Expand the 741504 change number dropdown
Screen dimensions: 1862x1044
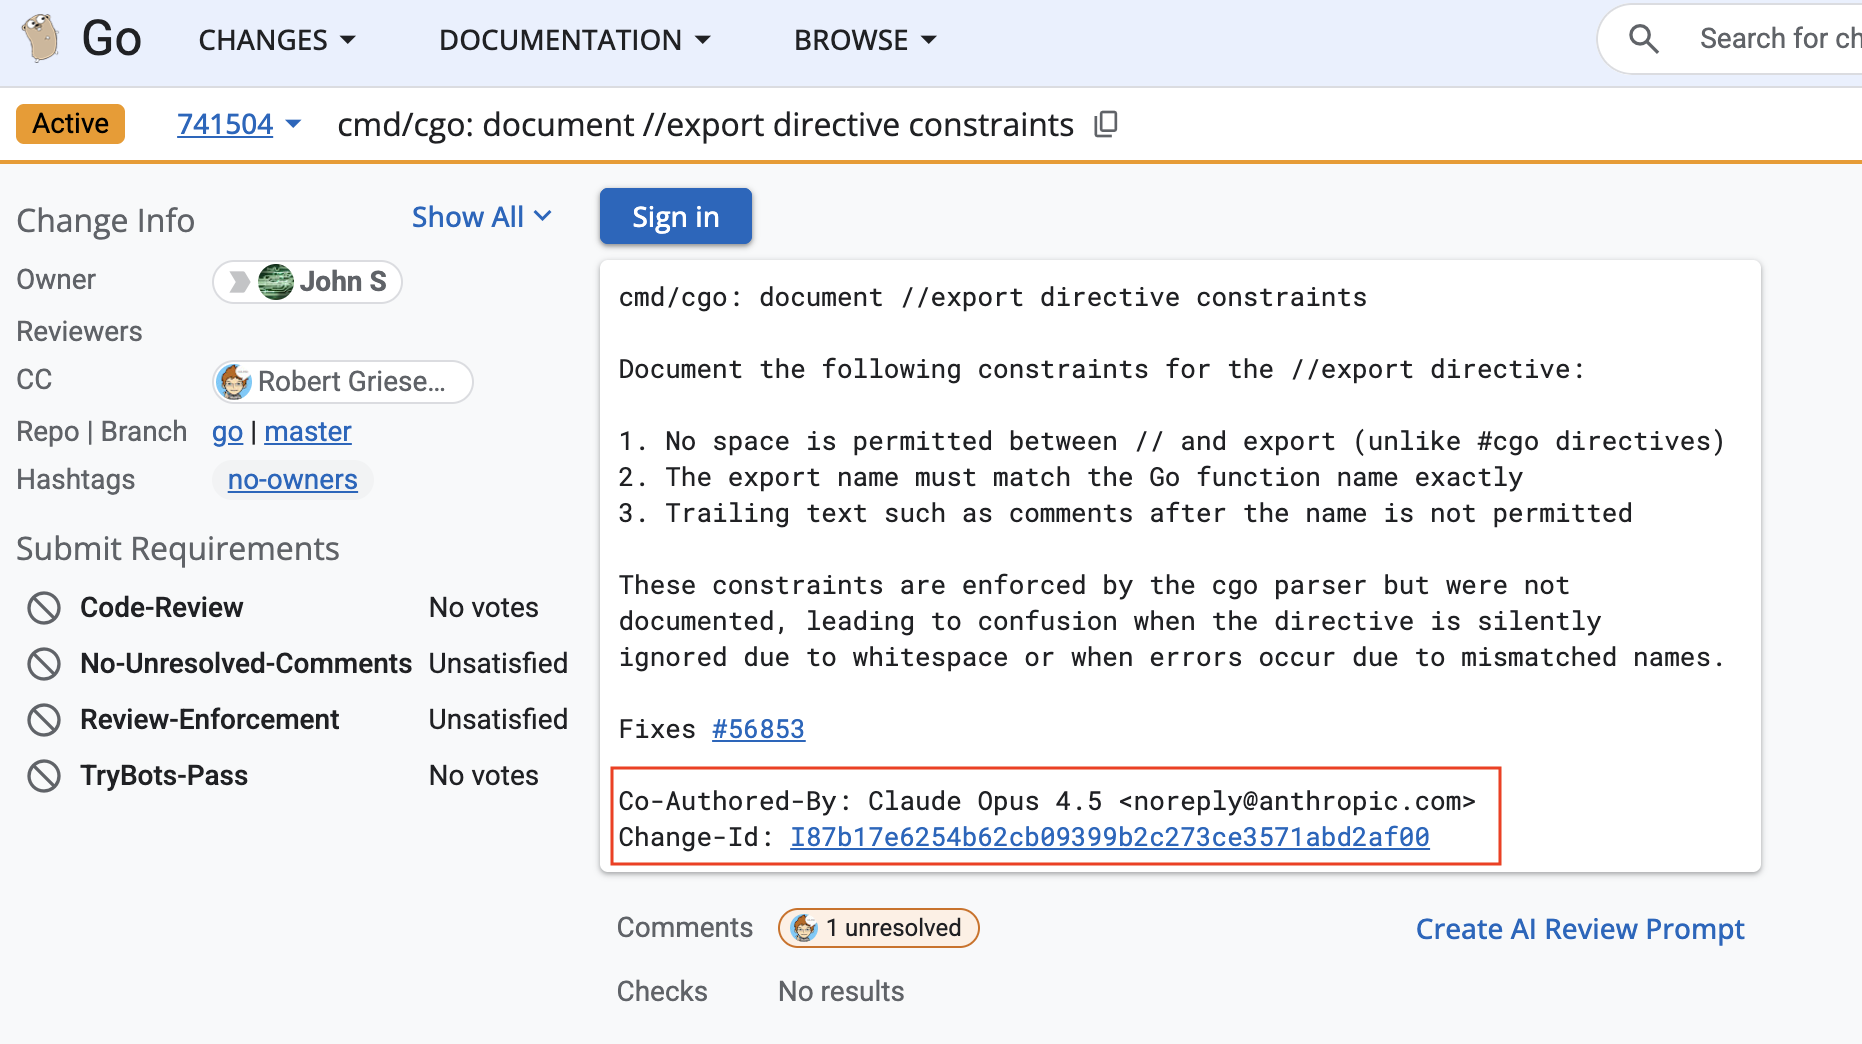click(x=293, y=124)
